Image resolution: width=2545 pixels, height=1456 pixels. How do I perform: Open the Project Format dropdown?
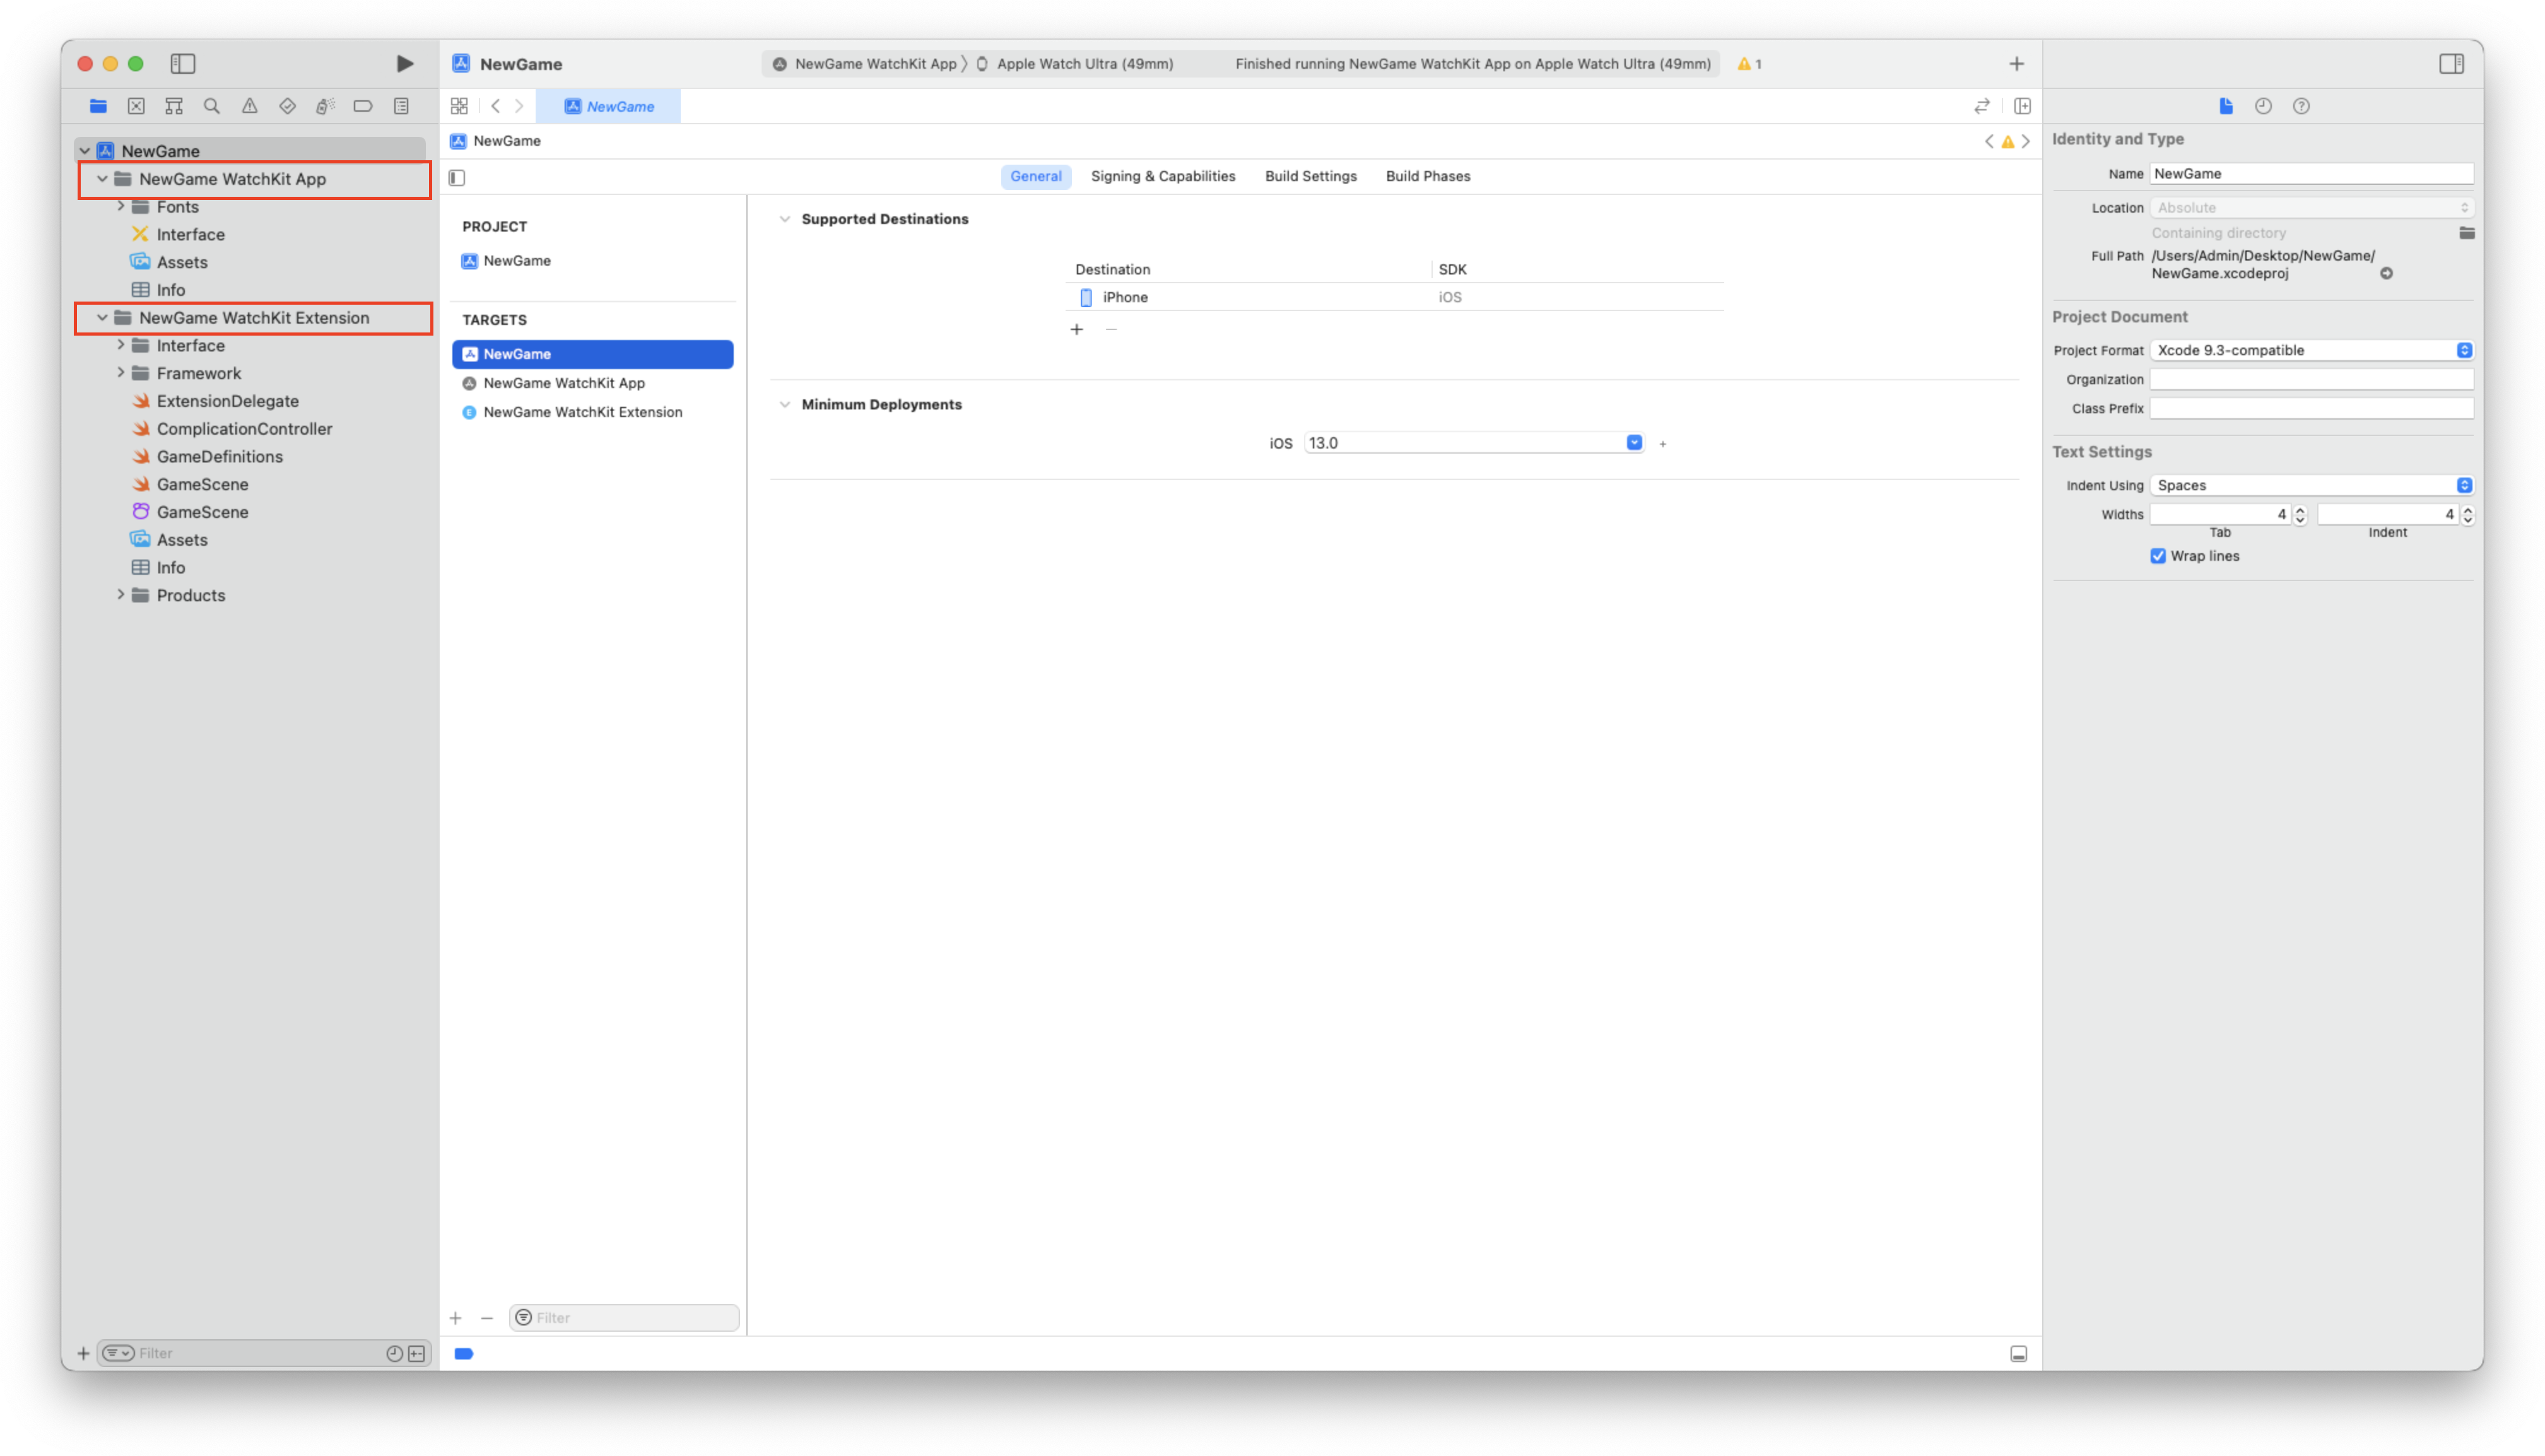coord(2311,350)
